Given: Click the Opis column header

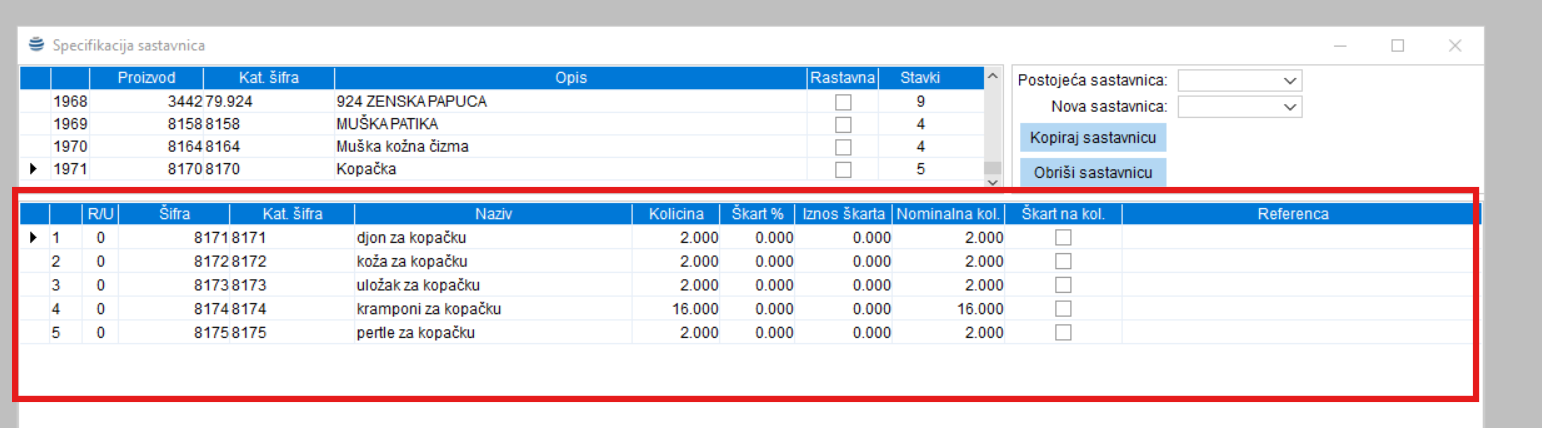Looking at the screenshot, I should 571,77.
